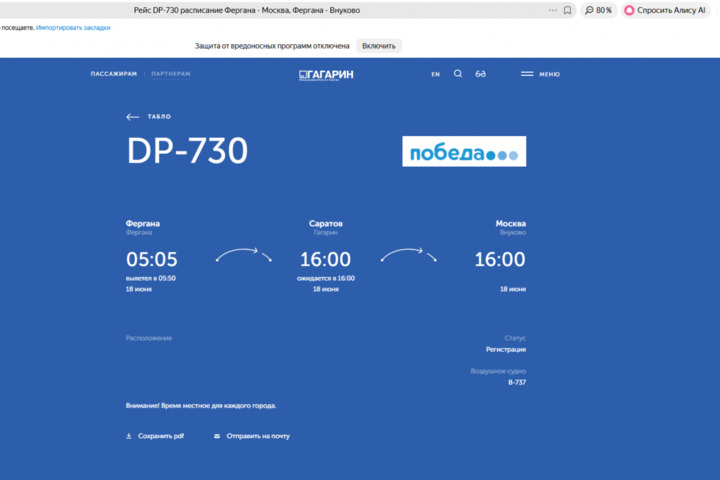This screenshot has height=480, width=720.
Task: Click the Включить protection button
Action: pos(379,46)
